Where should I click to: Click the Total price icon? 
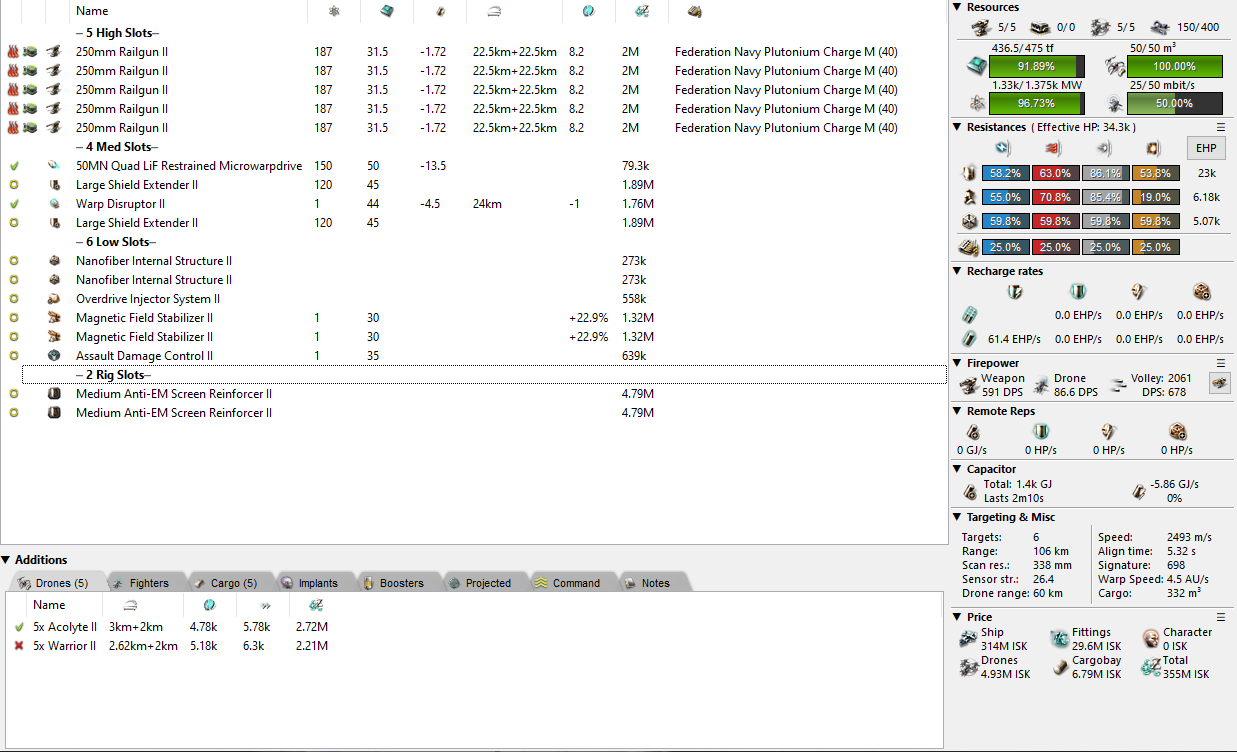pos(1150,668)
